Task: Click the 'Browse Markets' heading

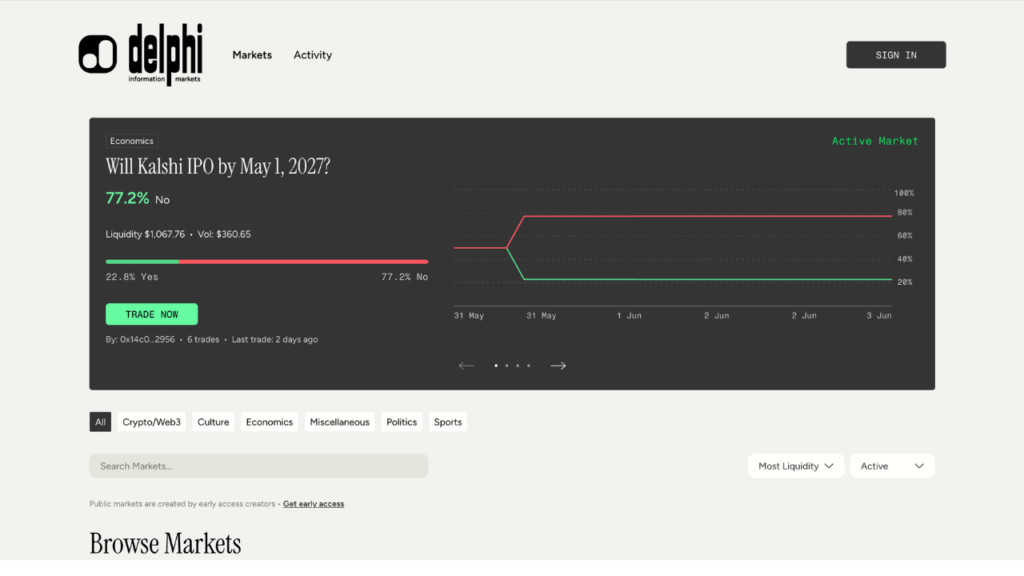Action: pos(165,543)
